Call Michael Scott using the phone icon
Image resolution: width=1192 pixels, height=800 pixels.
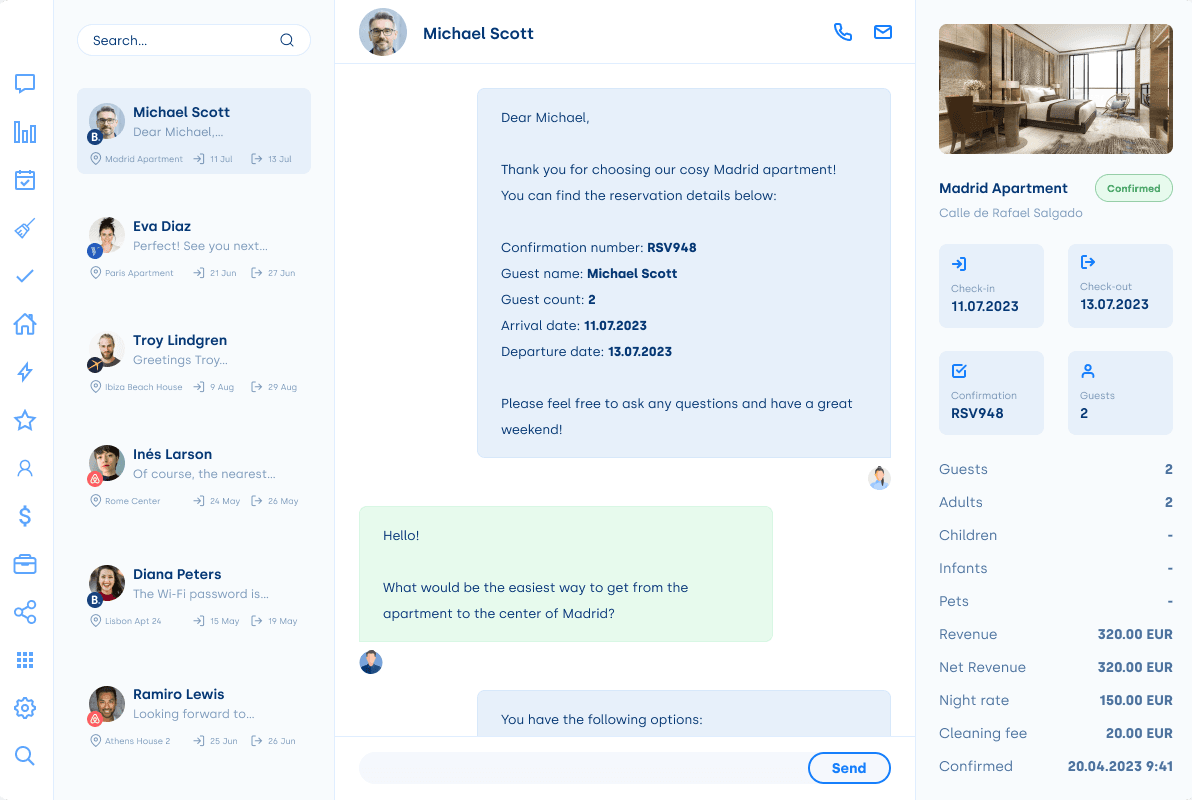pos(843,32)
